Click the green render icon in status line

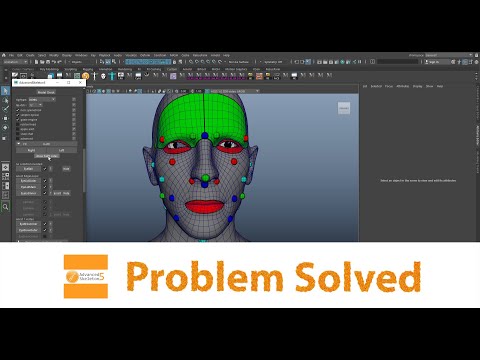coord(342,62)
